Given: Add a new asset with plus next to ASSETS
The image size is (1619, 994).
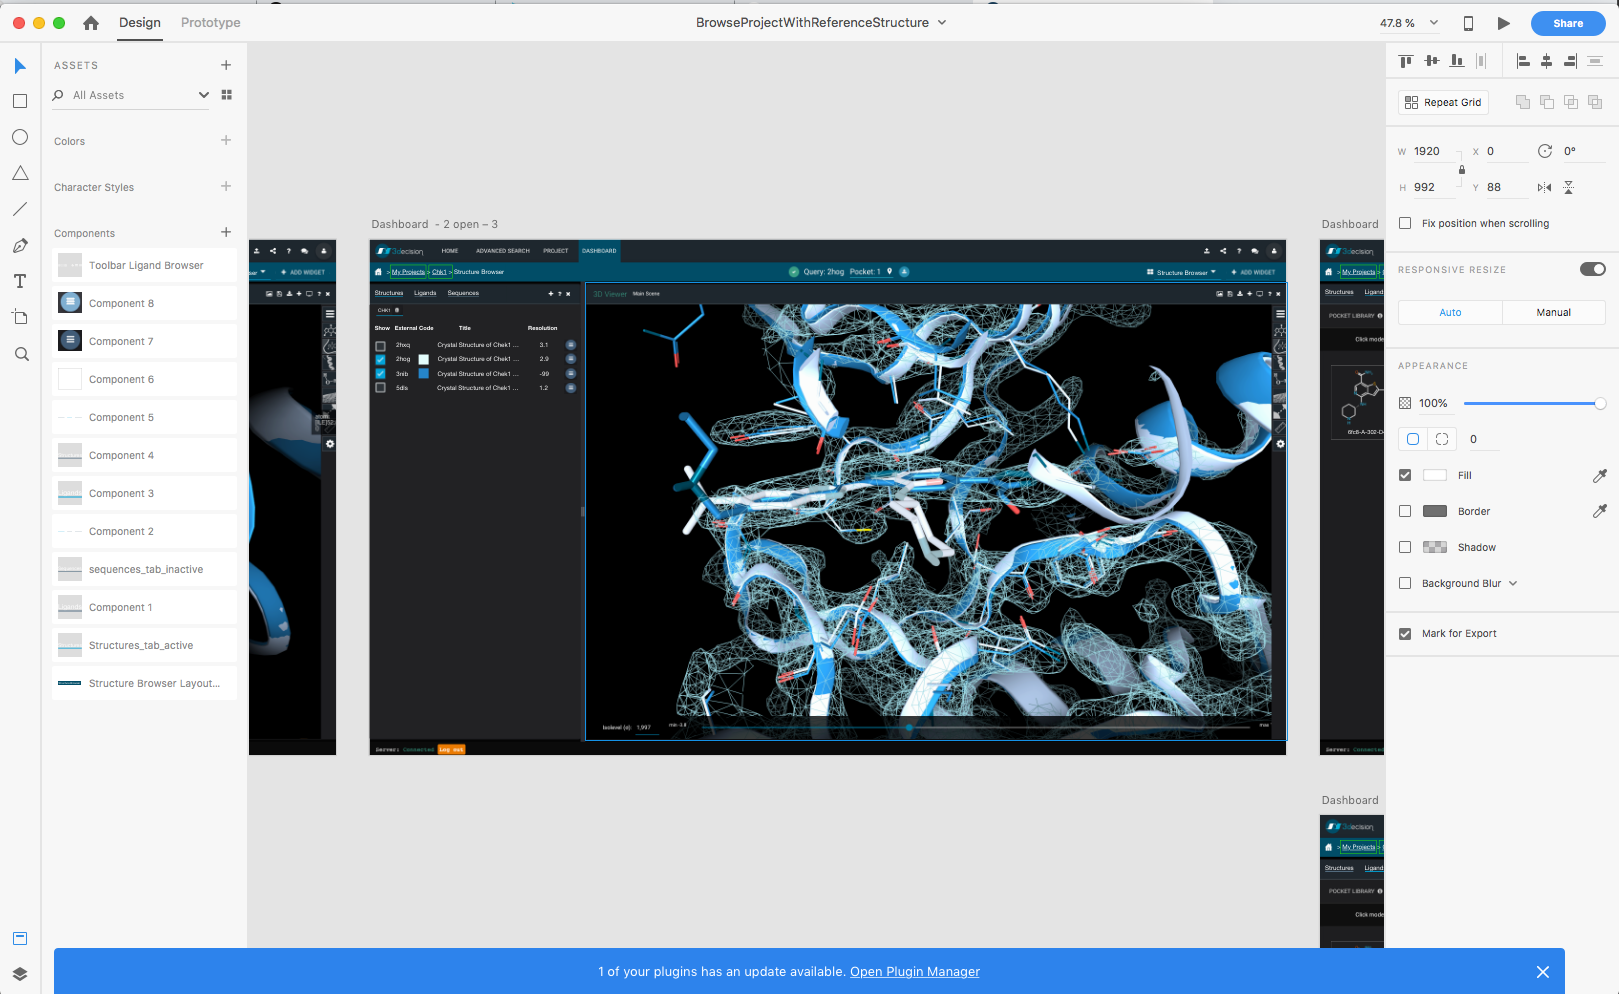Looking at the screenshot, I should click(x=226, y=65).
